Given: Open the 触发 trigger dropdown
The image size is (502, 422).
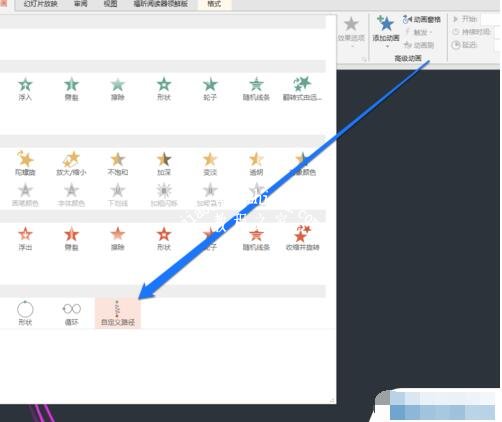Looking at the screenshot, I should pyautogui.click(x=419, y=32).
